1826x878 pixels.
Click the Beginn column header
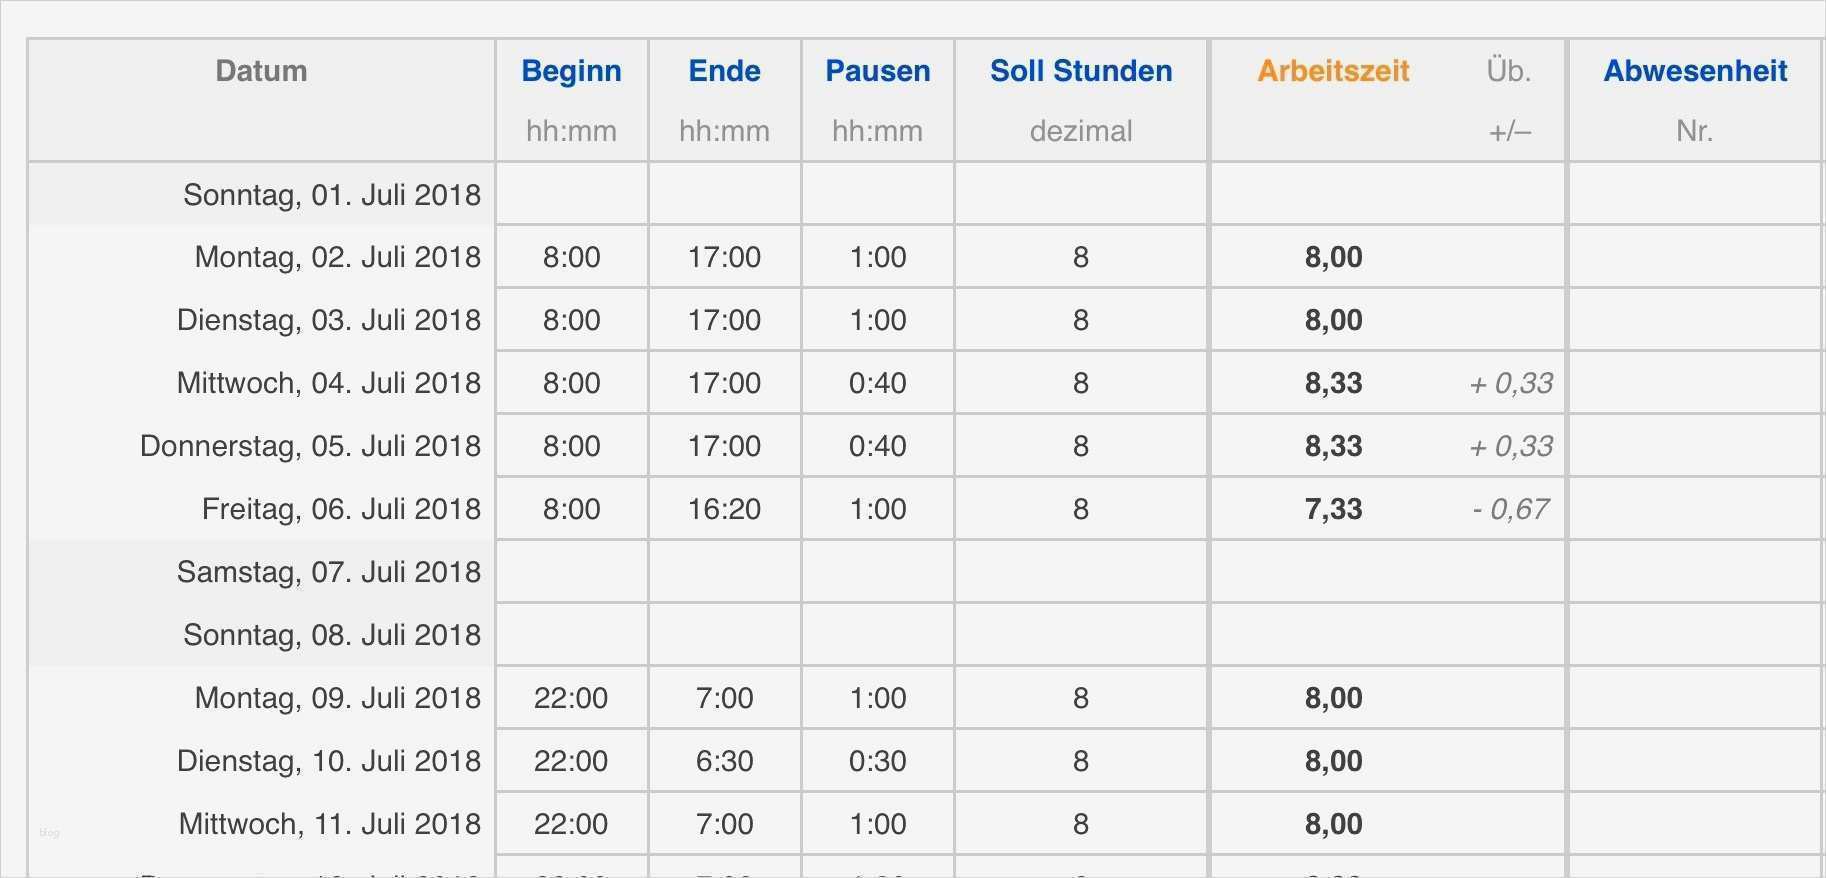tap(571, 71)
